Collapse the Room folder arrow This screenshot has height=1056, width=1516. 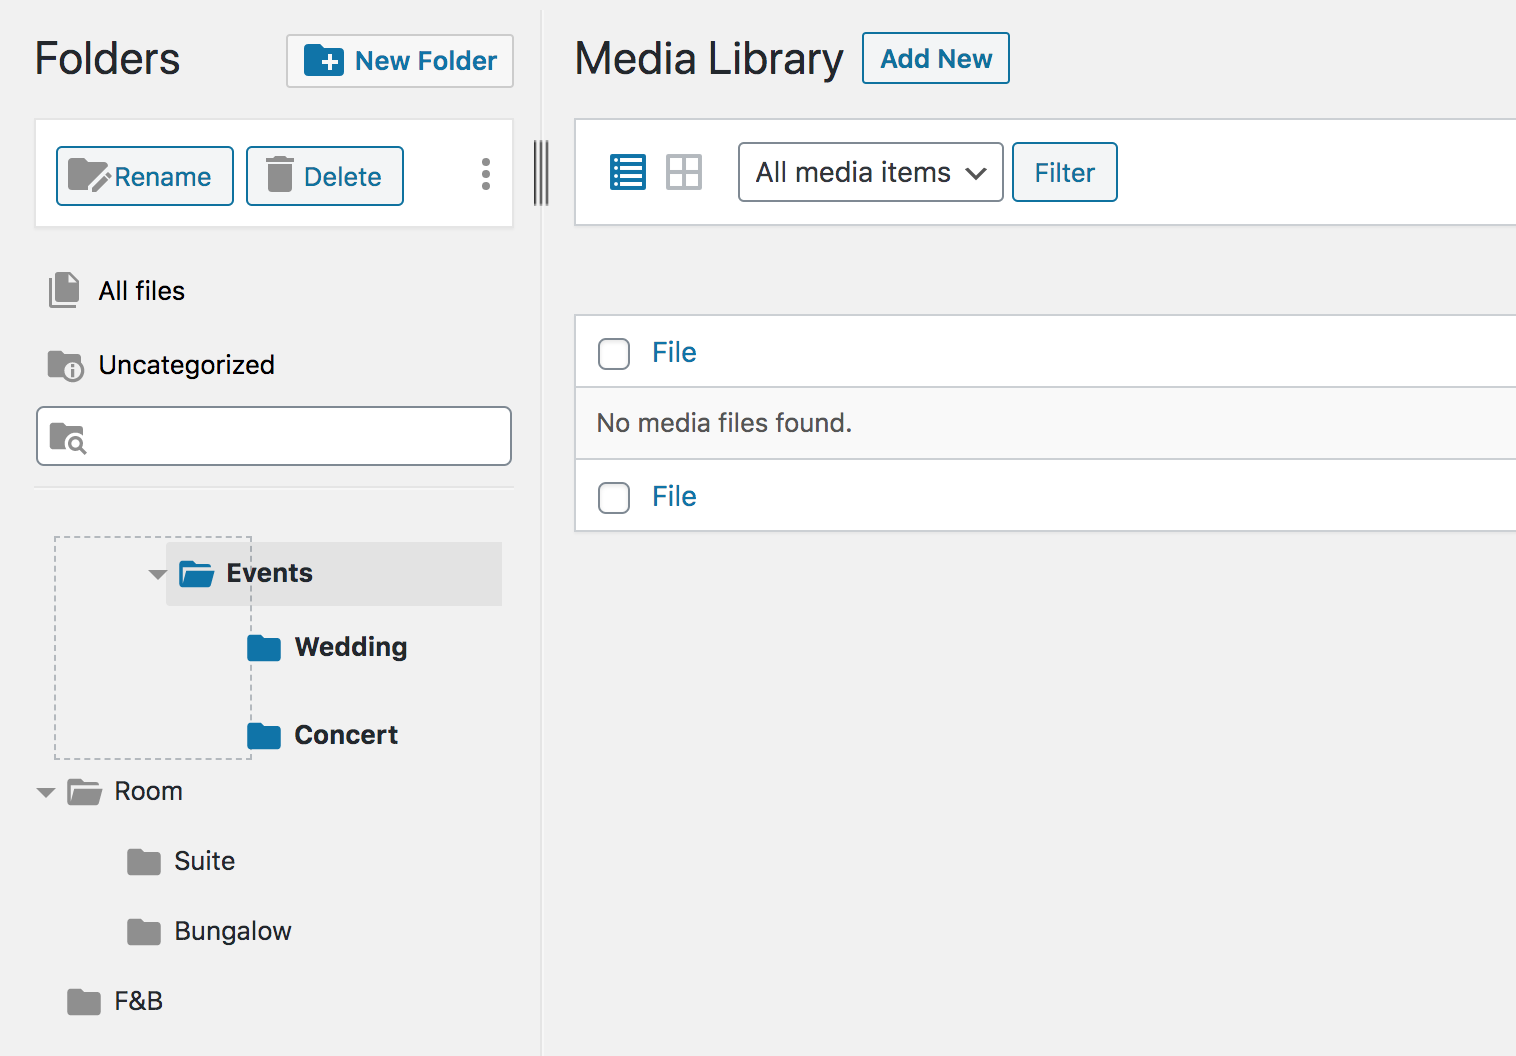[x=45, y=792]
